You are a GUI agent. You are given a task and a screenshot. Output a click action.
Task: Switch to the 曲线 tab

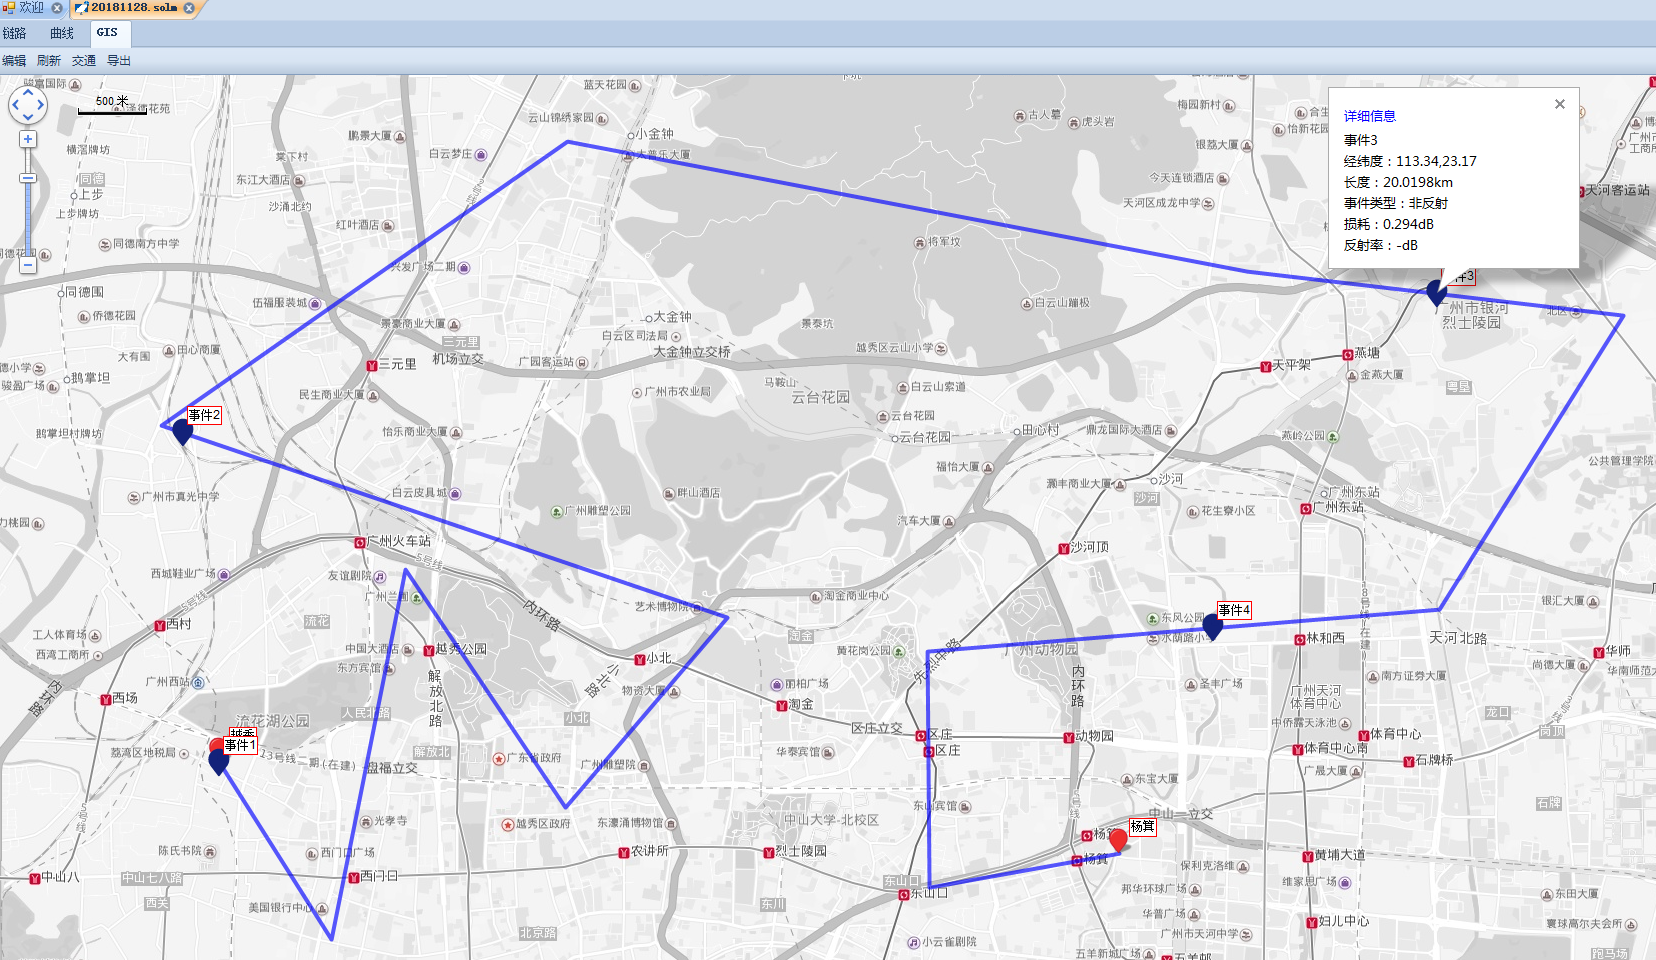click(x=62, y=33)
